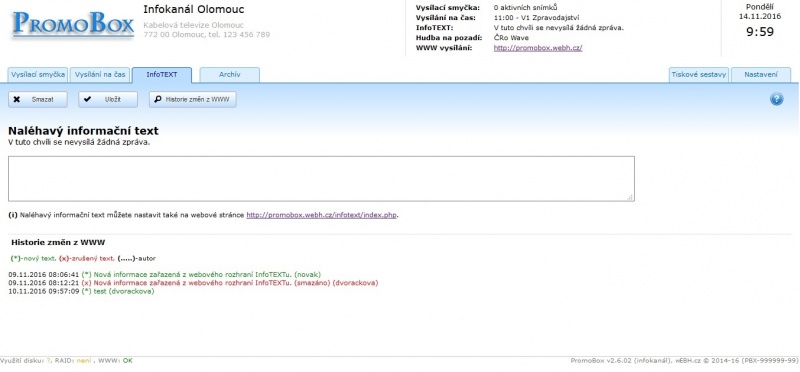This screenshot has width=800, height=372.
Task: Switch to the Vysílací smyčka tab
Action: [38, 75]
